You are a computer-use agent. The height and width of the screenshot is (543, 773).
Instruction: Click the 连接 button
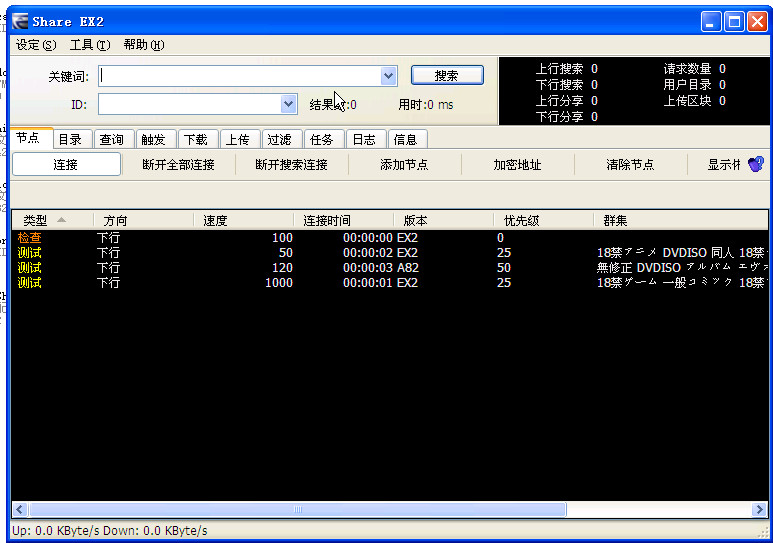pos(66,164)
